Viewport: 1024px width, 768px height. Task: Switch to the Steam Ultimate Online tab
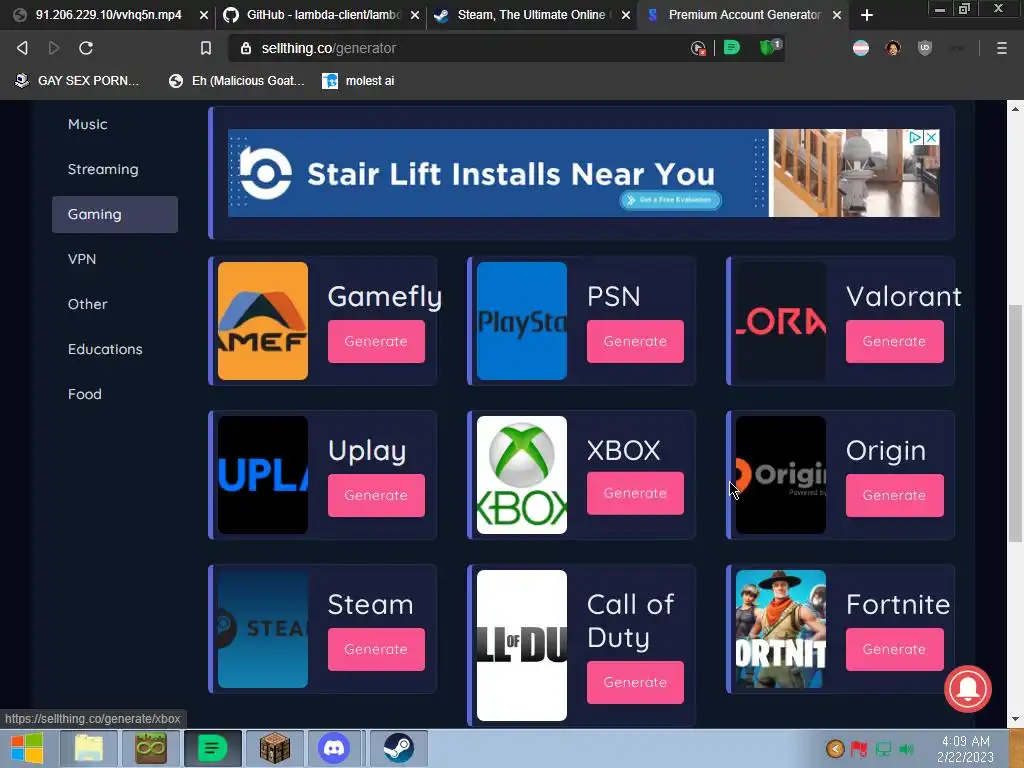coord(532,15)
